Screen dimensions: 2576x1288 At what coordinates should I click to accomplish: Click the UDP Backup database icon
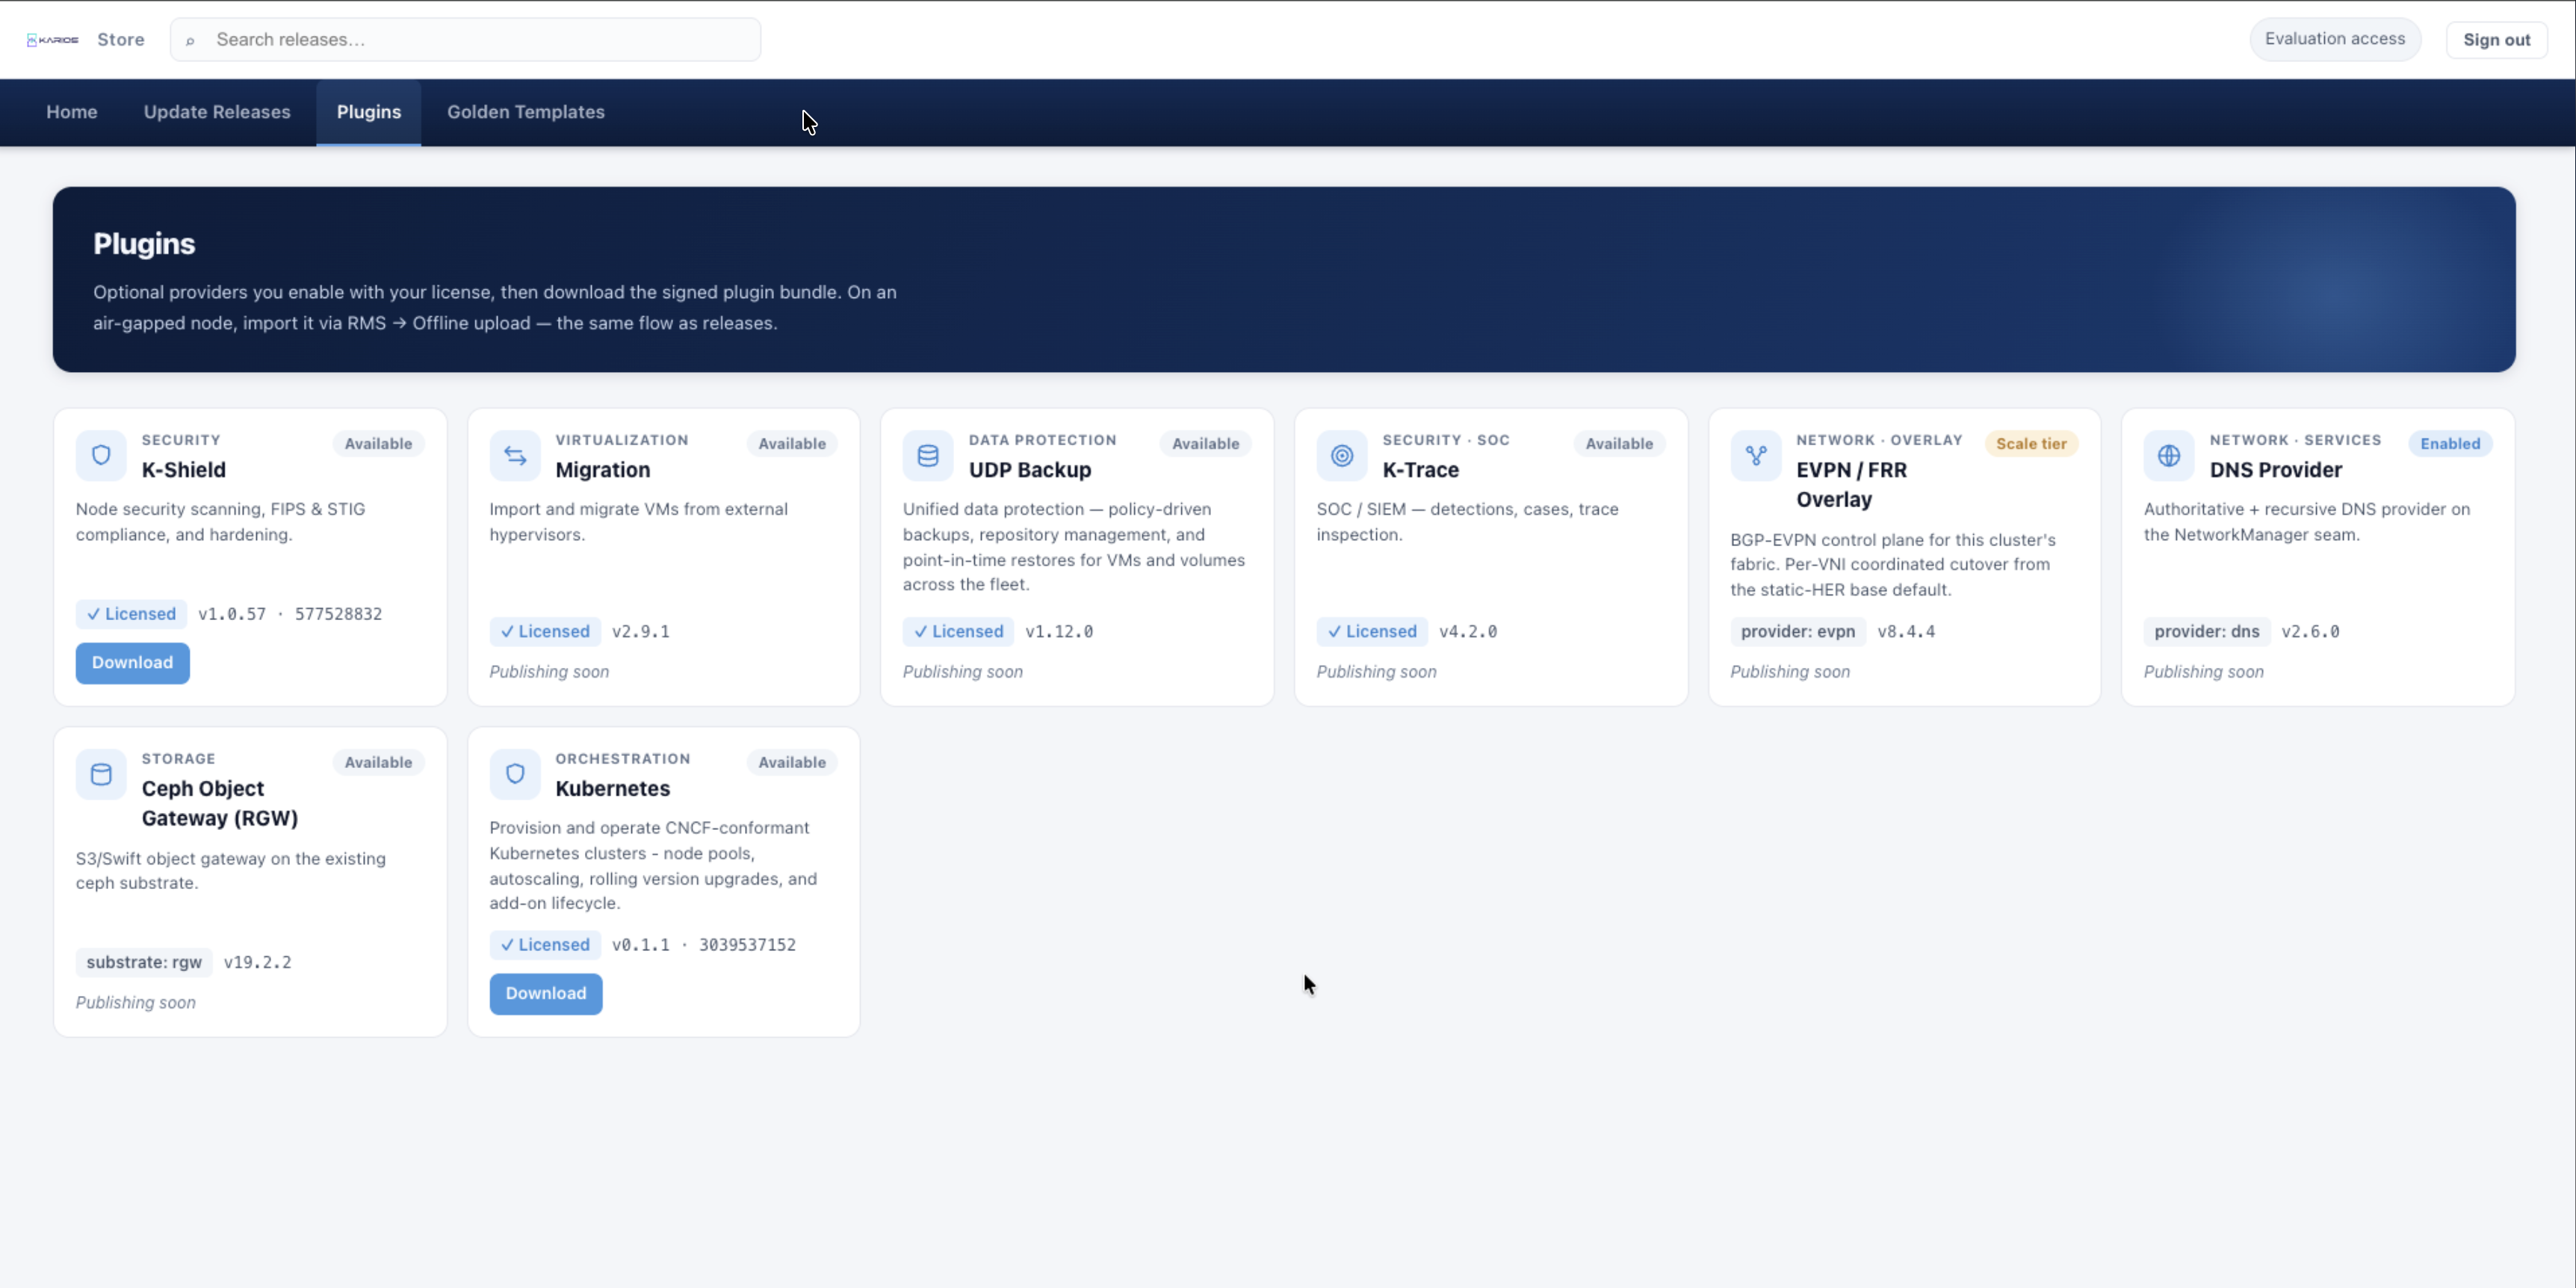point(928,456)
